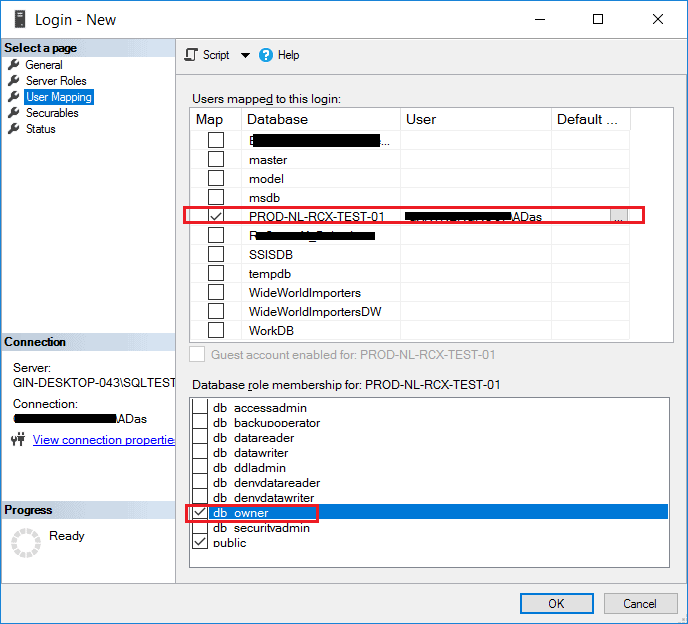Tick the WideWorldImporters Map checkbox
The height and width of the screenshot is (624, 688).
216,292
